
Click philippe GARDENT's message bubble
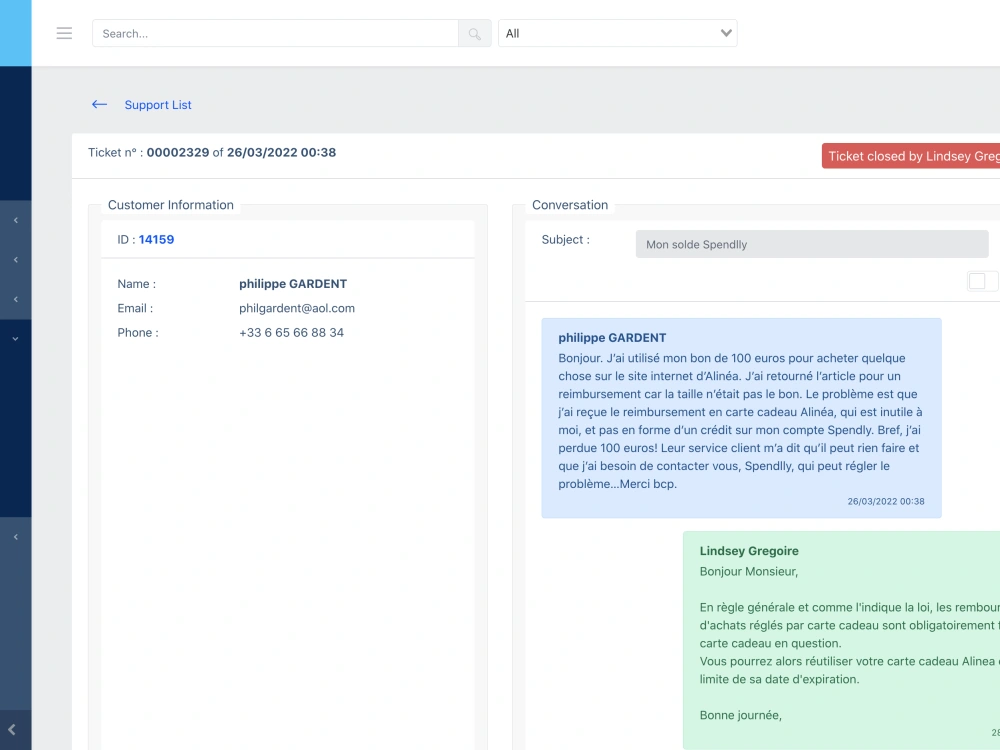click(741, 418)
